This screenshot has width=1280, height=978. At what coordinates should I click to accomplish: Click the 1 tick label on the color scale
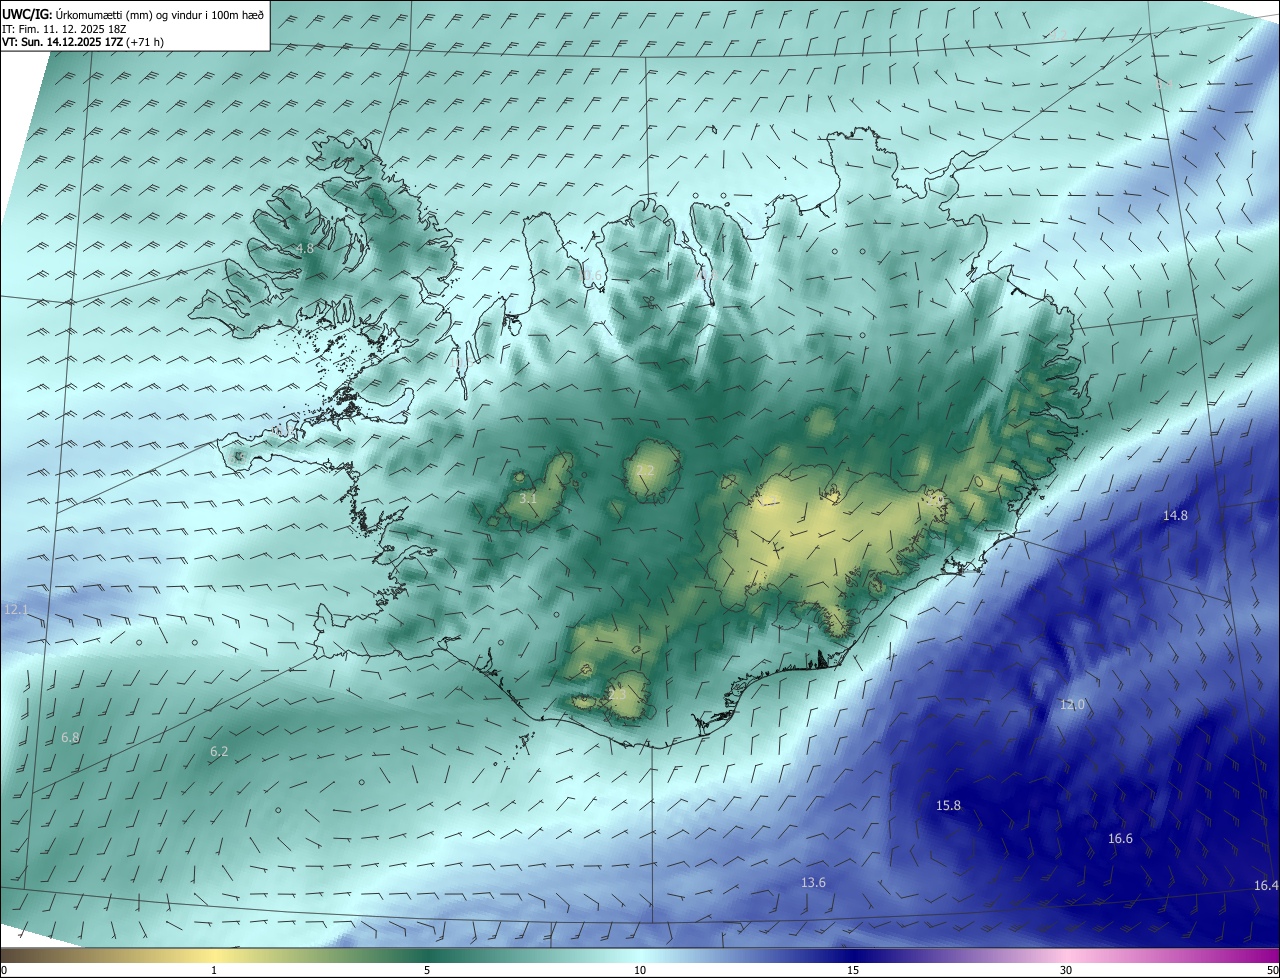pyautogui.click(x=214, y=970)
